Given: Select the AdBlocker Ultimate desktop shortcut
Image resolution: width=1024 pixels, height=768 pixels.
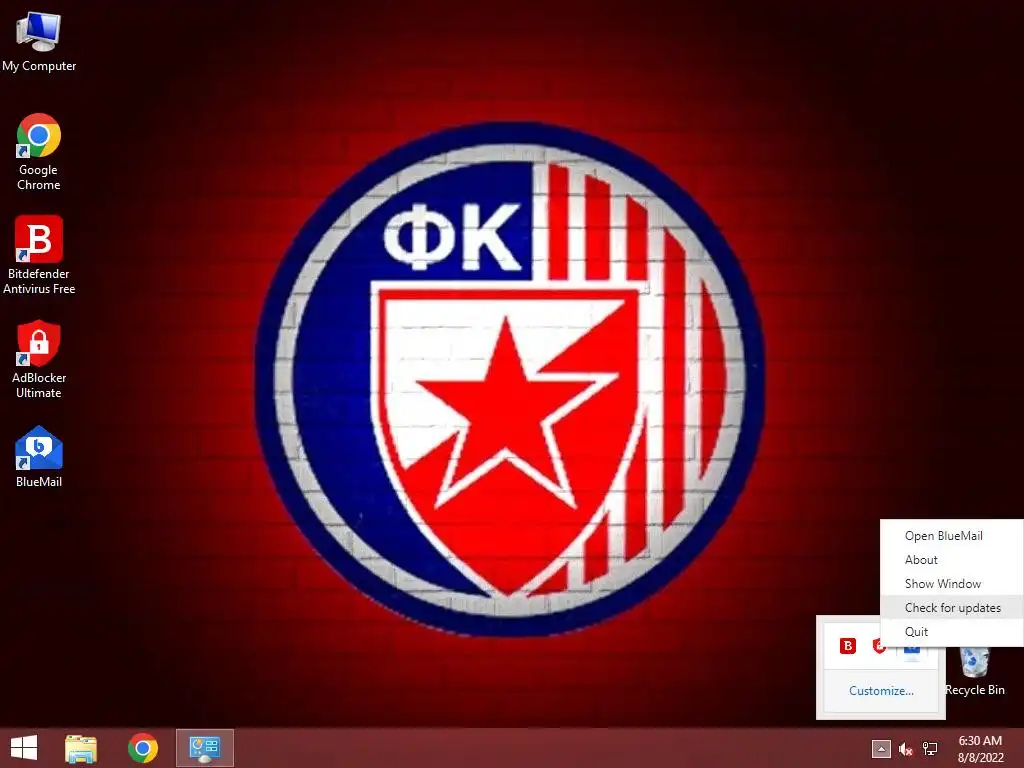Looking at the screenshot, I should pos(39,359).
